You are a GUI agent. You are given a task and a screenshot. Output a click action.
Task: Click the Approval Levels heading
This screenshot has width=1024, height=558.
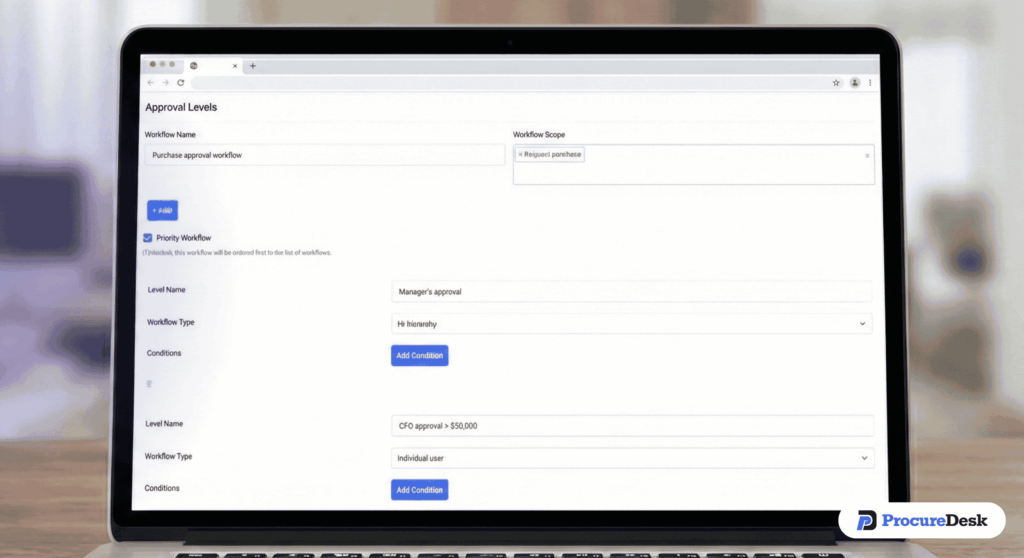click(x=181, y=107)
